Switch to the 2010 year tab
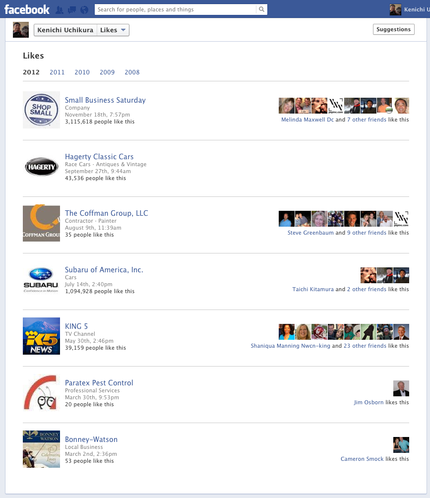 (x=82, y=72)
